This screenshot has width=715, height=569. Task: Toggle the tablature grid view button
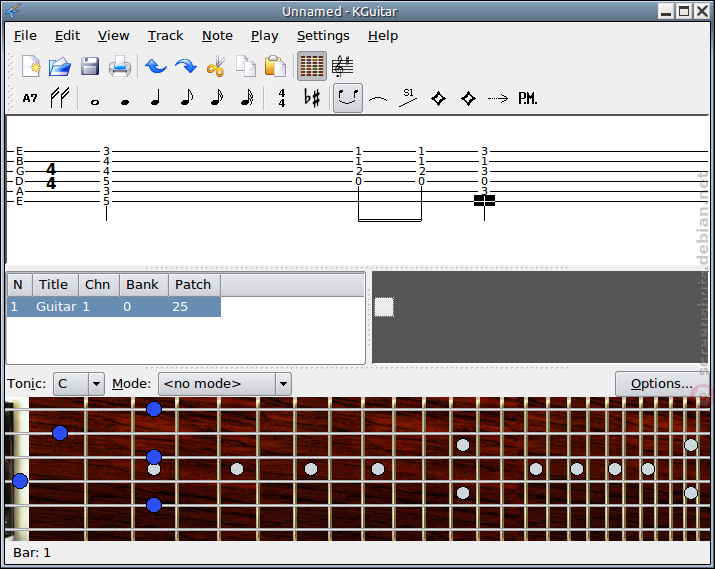point(312,67)
